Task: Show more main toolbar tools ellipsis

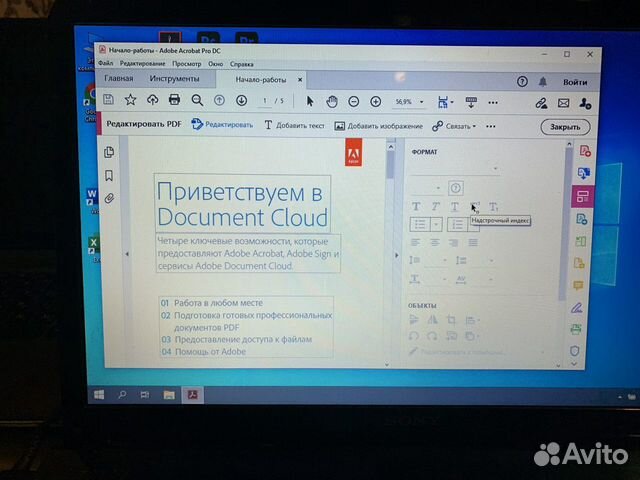Action: click(493, 102)
